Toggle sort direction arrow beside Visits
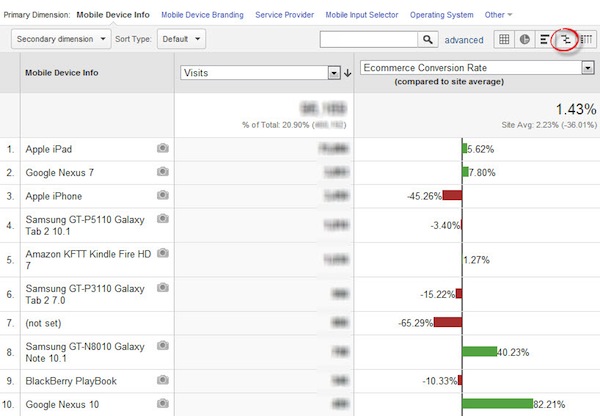600x416 pixels. click(347, 73)
